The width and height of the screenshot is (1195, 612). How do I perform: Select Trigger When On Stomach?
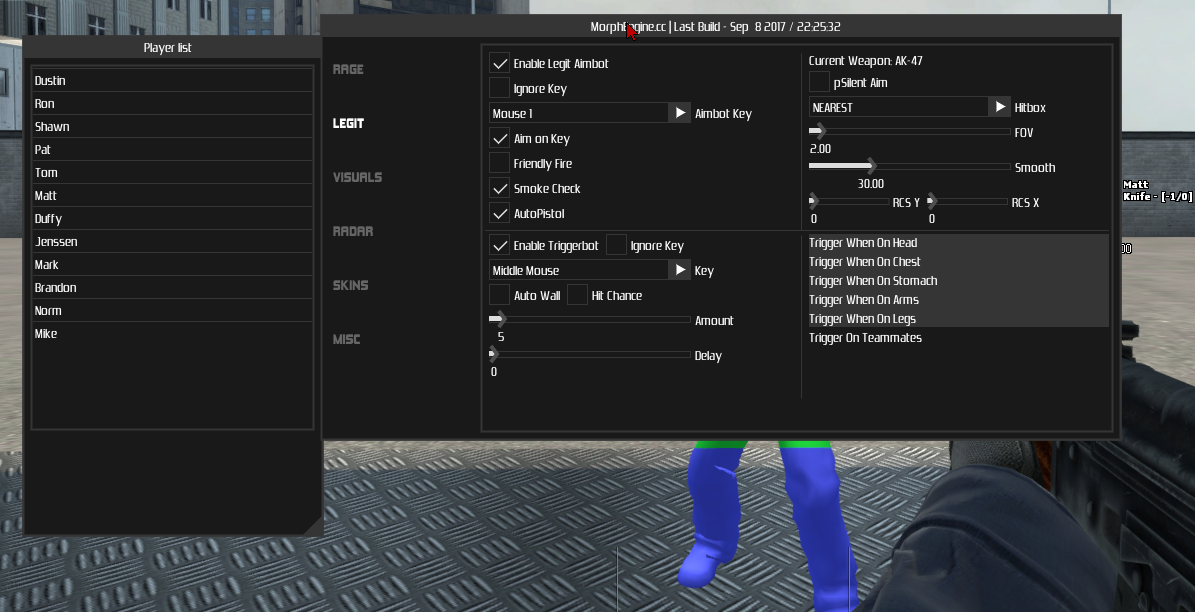(x=959, y=281)
